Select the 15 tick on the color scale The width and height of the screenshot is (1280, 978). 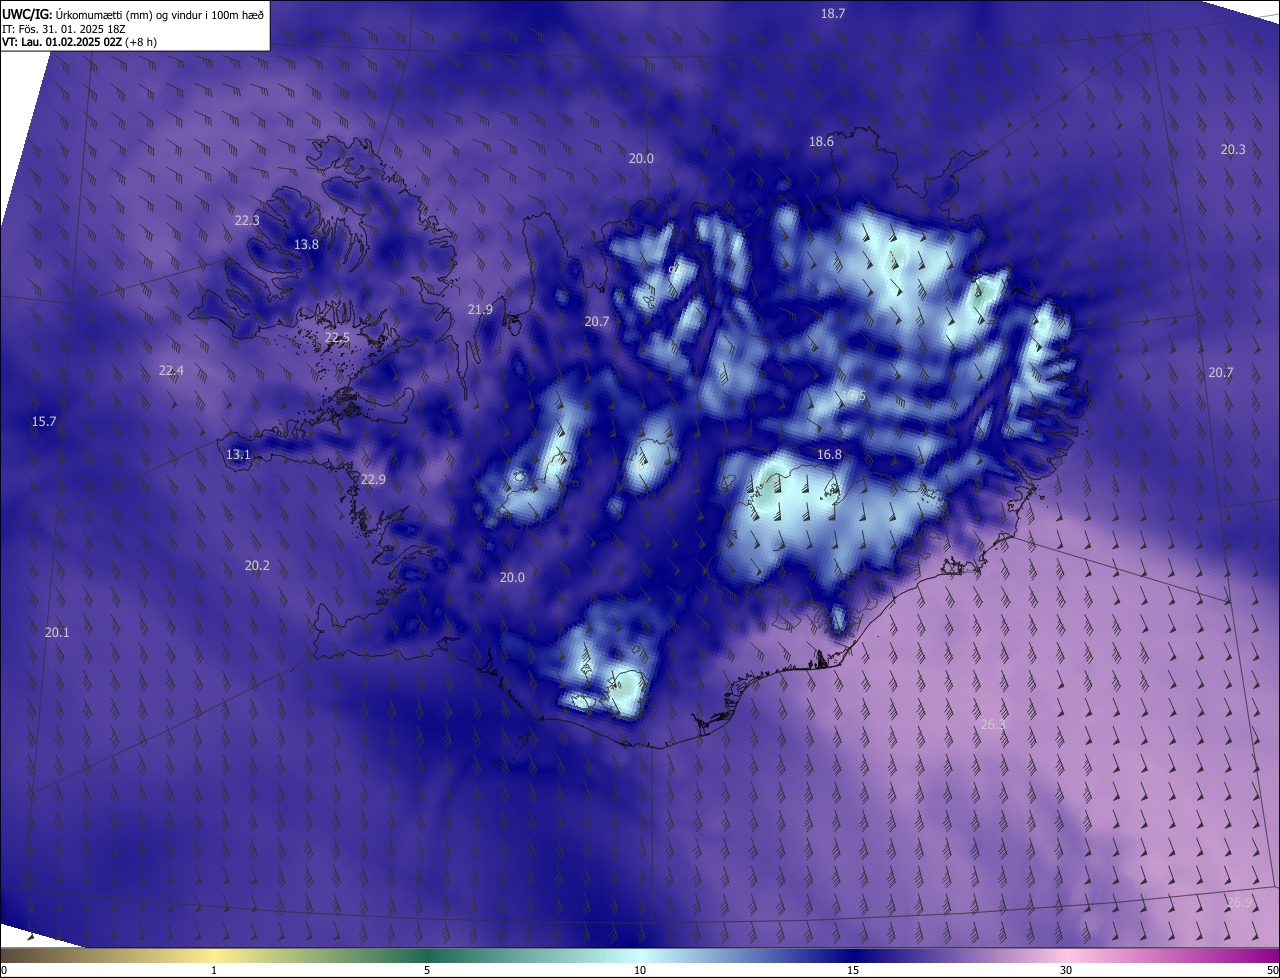pyautogui.click(x=853, y=971)
